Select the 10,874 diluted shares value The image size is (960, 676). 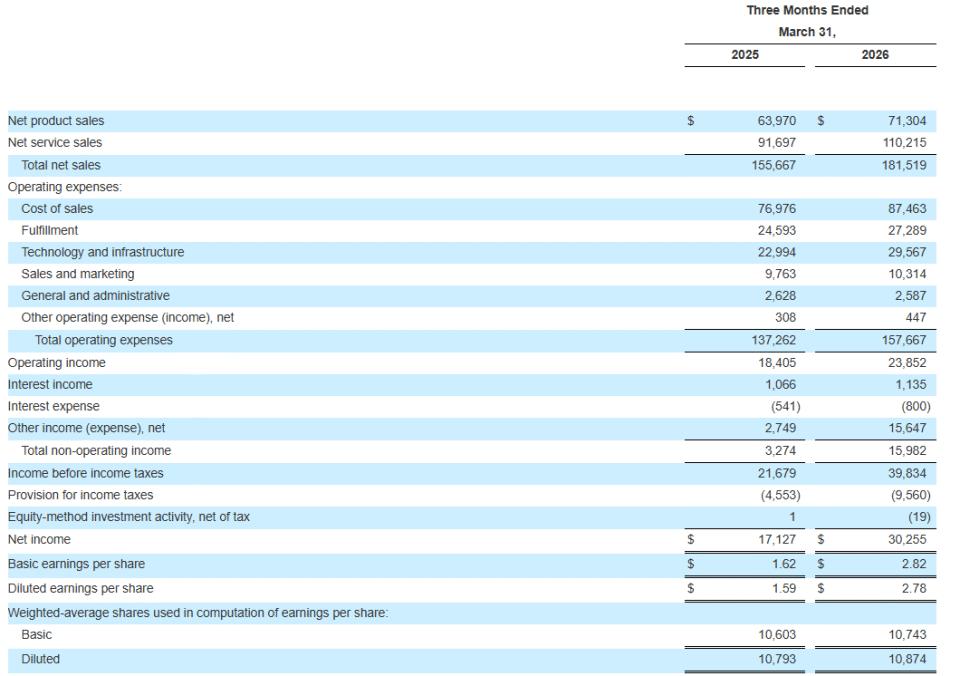pos(907,659)
